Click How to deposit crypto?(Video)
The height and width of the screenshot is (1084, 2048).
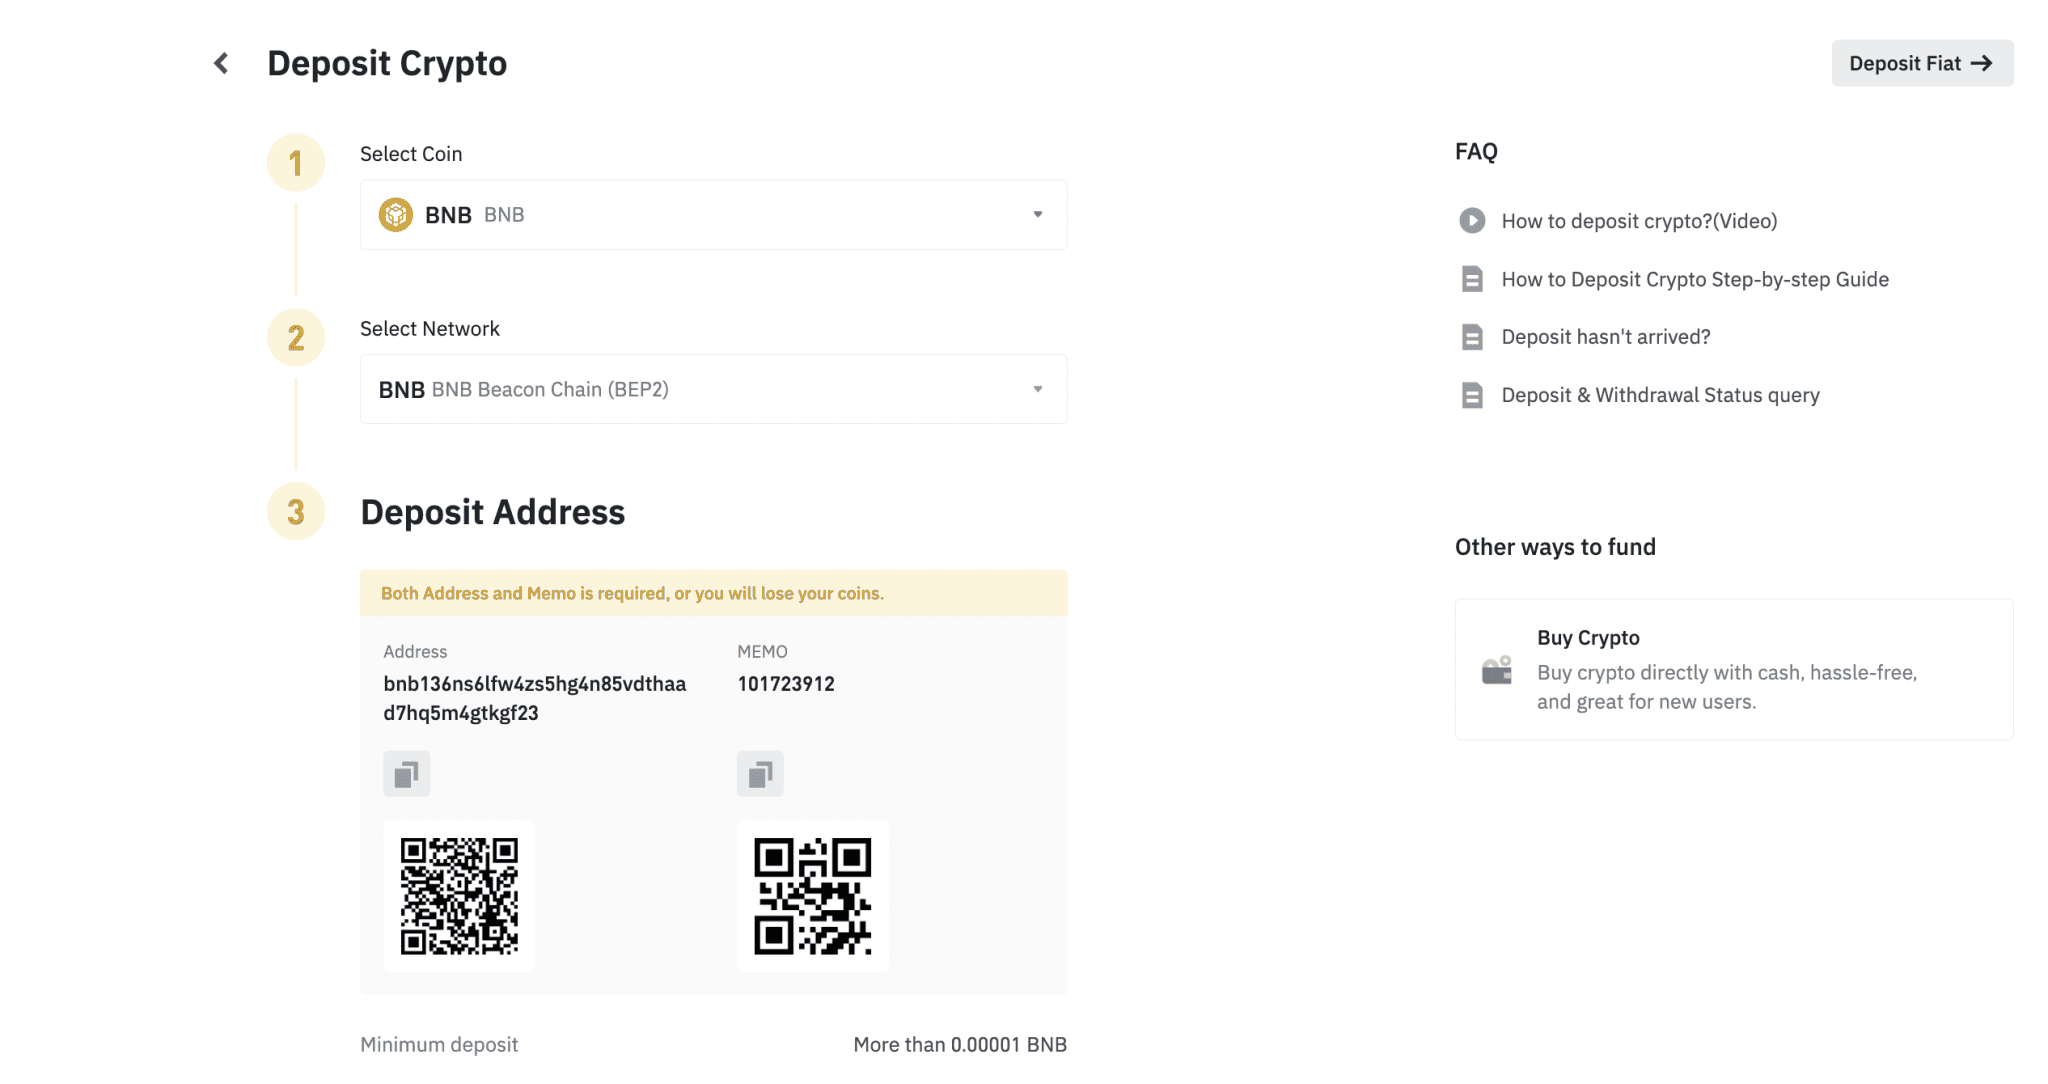tap(1638, 221)
